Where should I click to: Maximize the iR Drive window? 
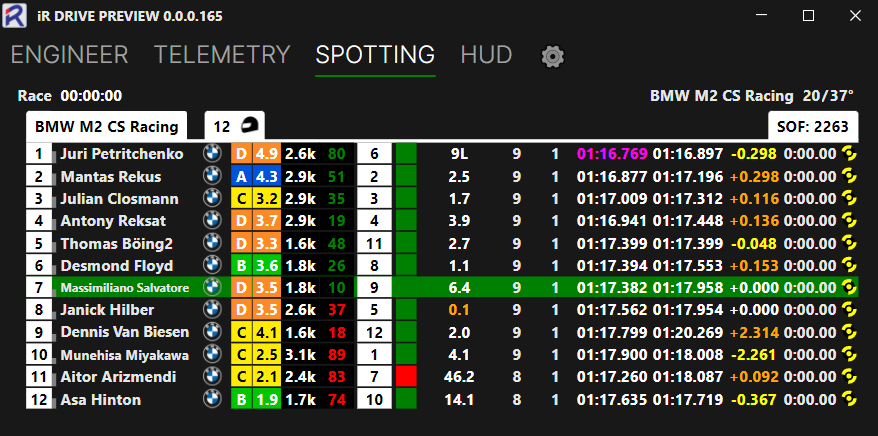[809, 16]
